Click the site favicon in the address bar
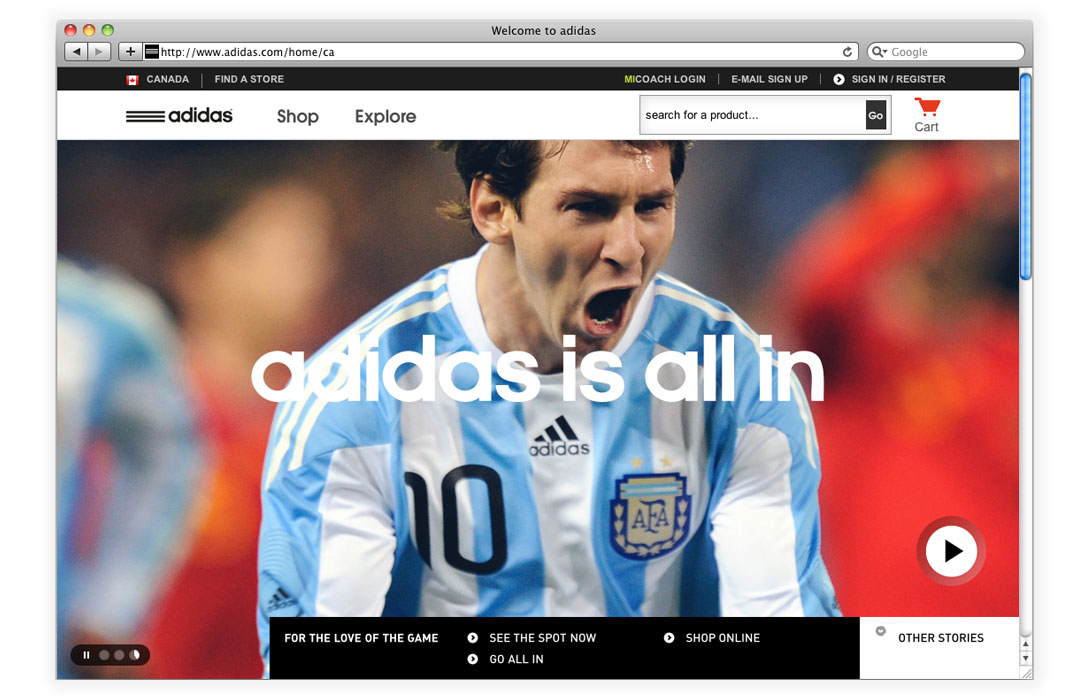 (x=152, y=52)
